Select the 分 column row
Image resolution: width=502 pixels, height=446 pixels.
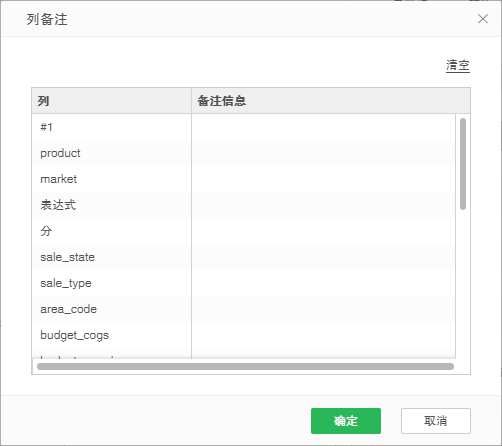coord(112,231)
